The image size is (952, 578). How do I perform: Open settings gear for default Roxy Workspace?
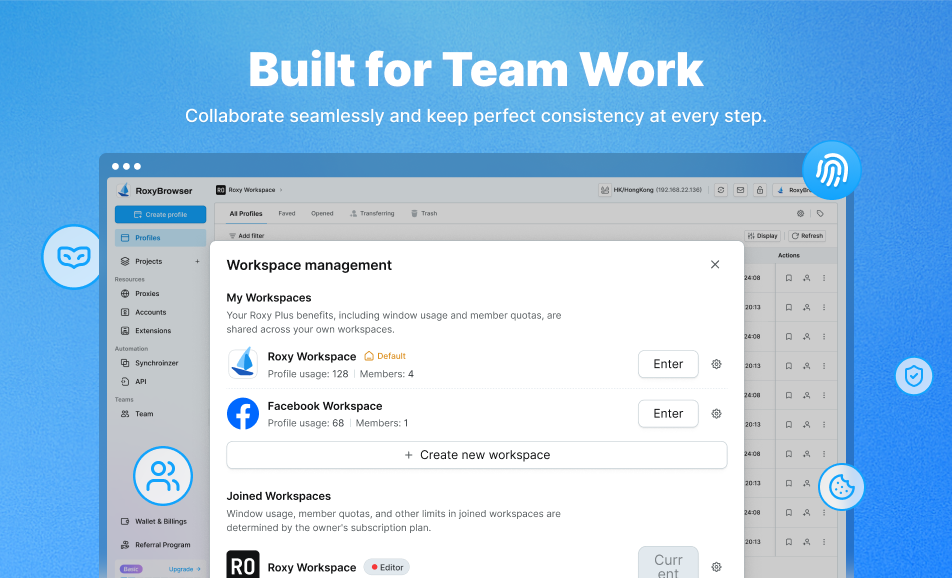(716, 364)
